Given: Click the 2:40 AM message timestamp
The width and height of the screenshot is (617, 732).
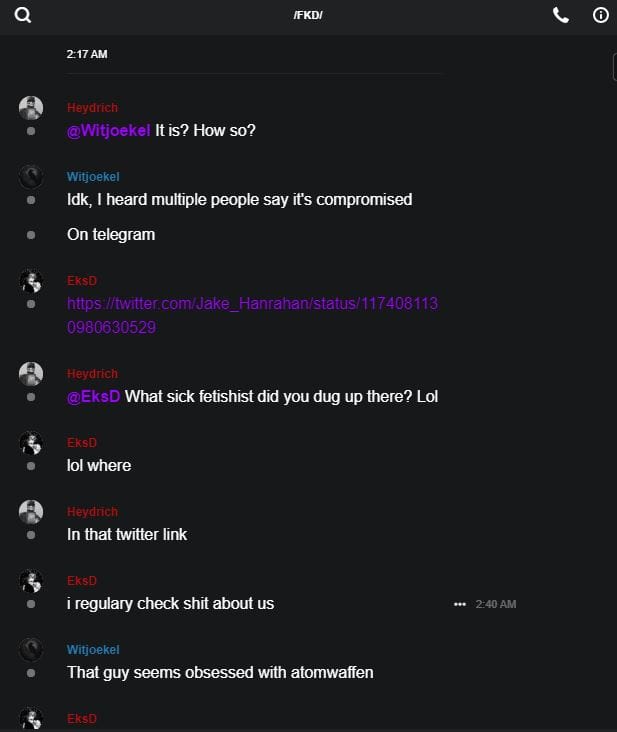Looking at the screenshot, I should (496, 604).
